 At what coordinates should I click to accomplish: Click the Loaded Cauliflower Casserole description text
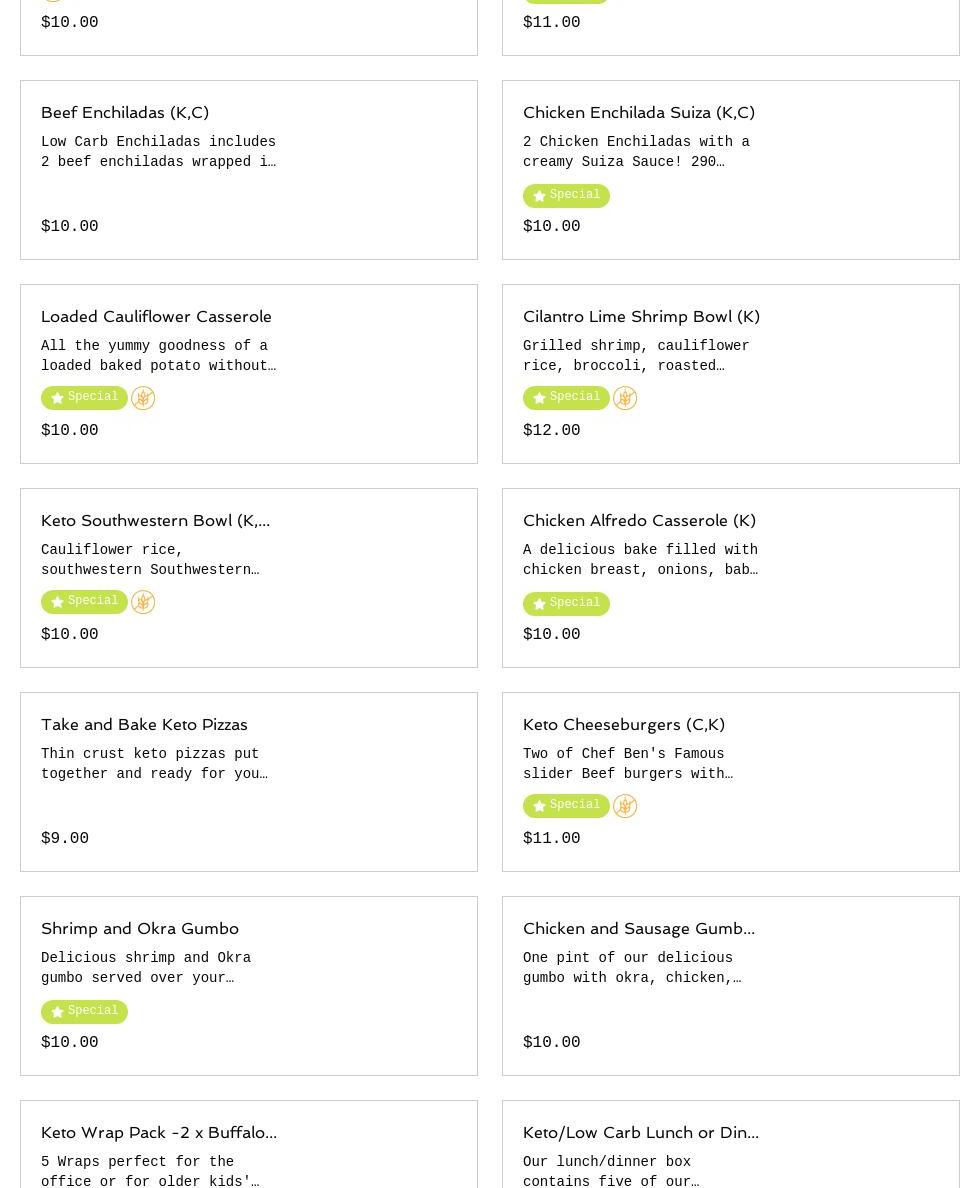coord(158,356)
